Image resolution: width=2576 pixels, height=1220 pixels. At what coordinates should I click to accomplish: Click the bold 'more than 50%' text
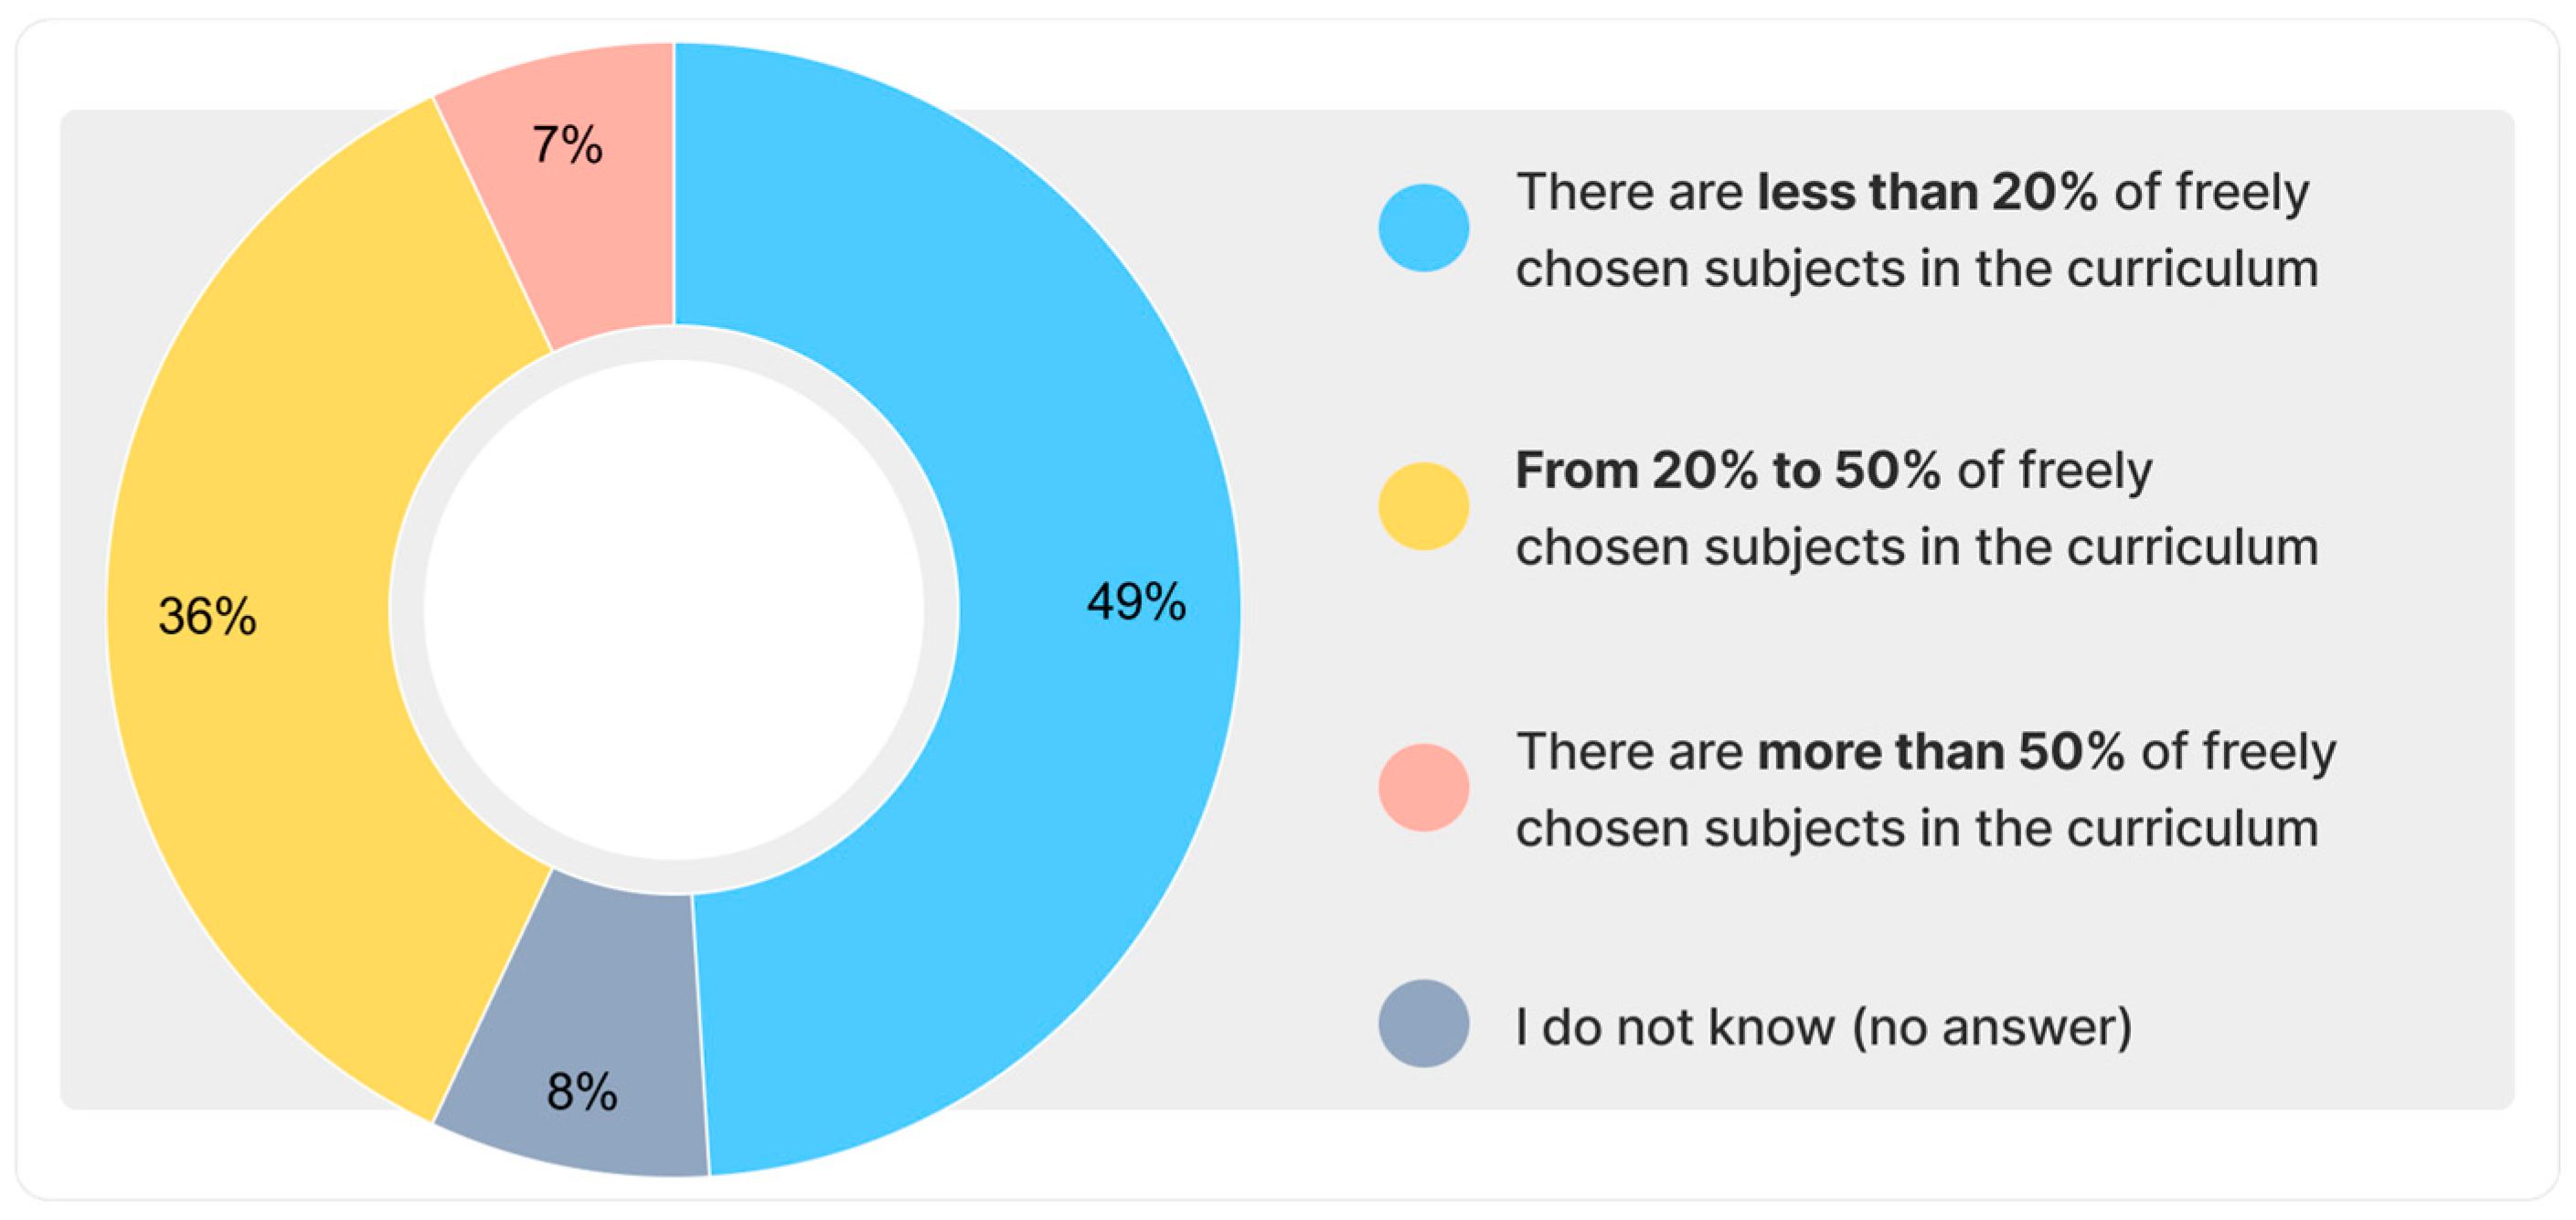click(1940, 751)
